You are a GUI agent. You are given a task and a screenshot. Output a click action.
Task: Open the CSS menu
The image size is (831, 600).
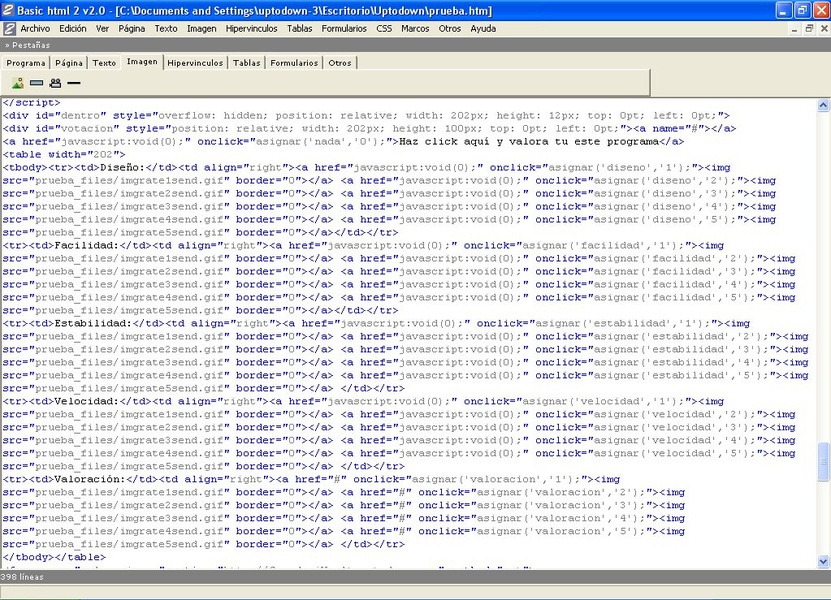point(384,29)
